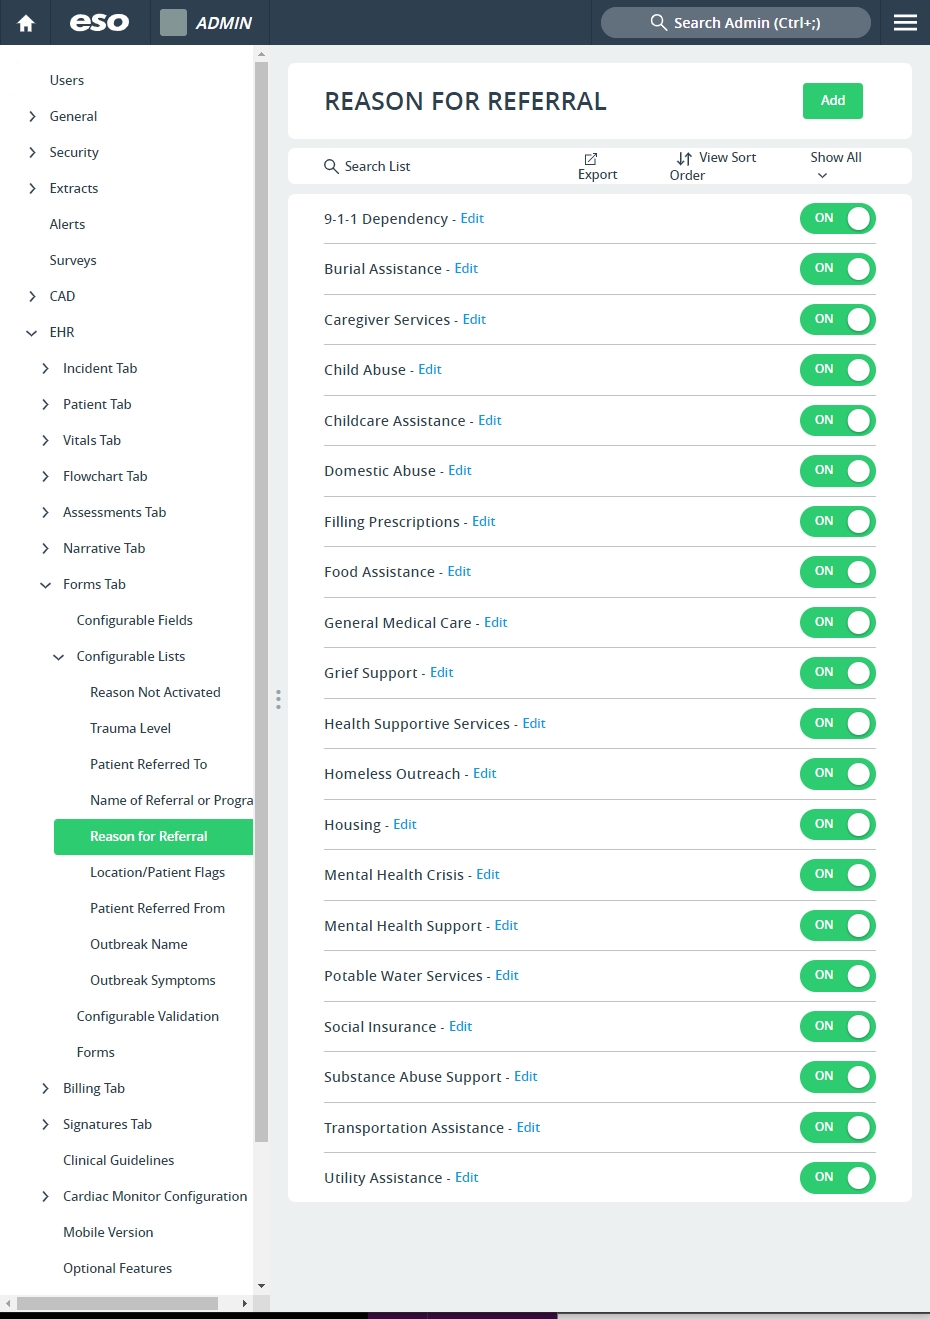Open Outbreak Symptoms list item
The width and height of the screenshot is (930, 1319).
click(x=153, y=980)
